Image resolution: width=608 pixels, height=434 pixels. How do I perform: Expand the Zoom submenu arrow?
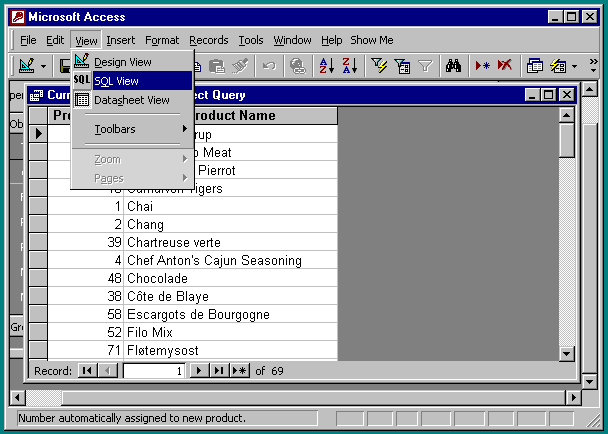(185, 159)
